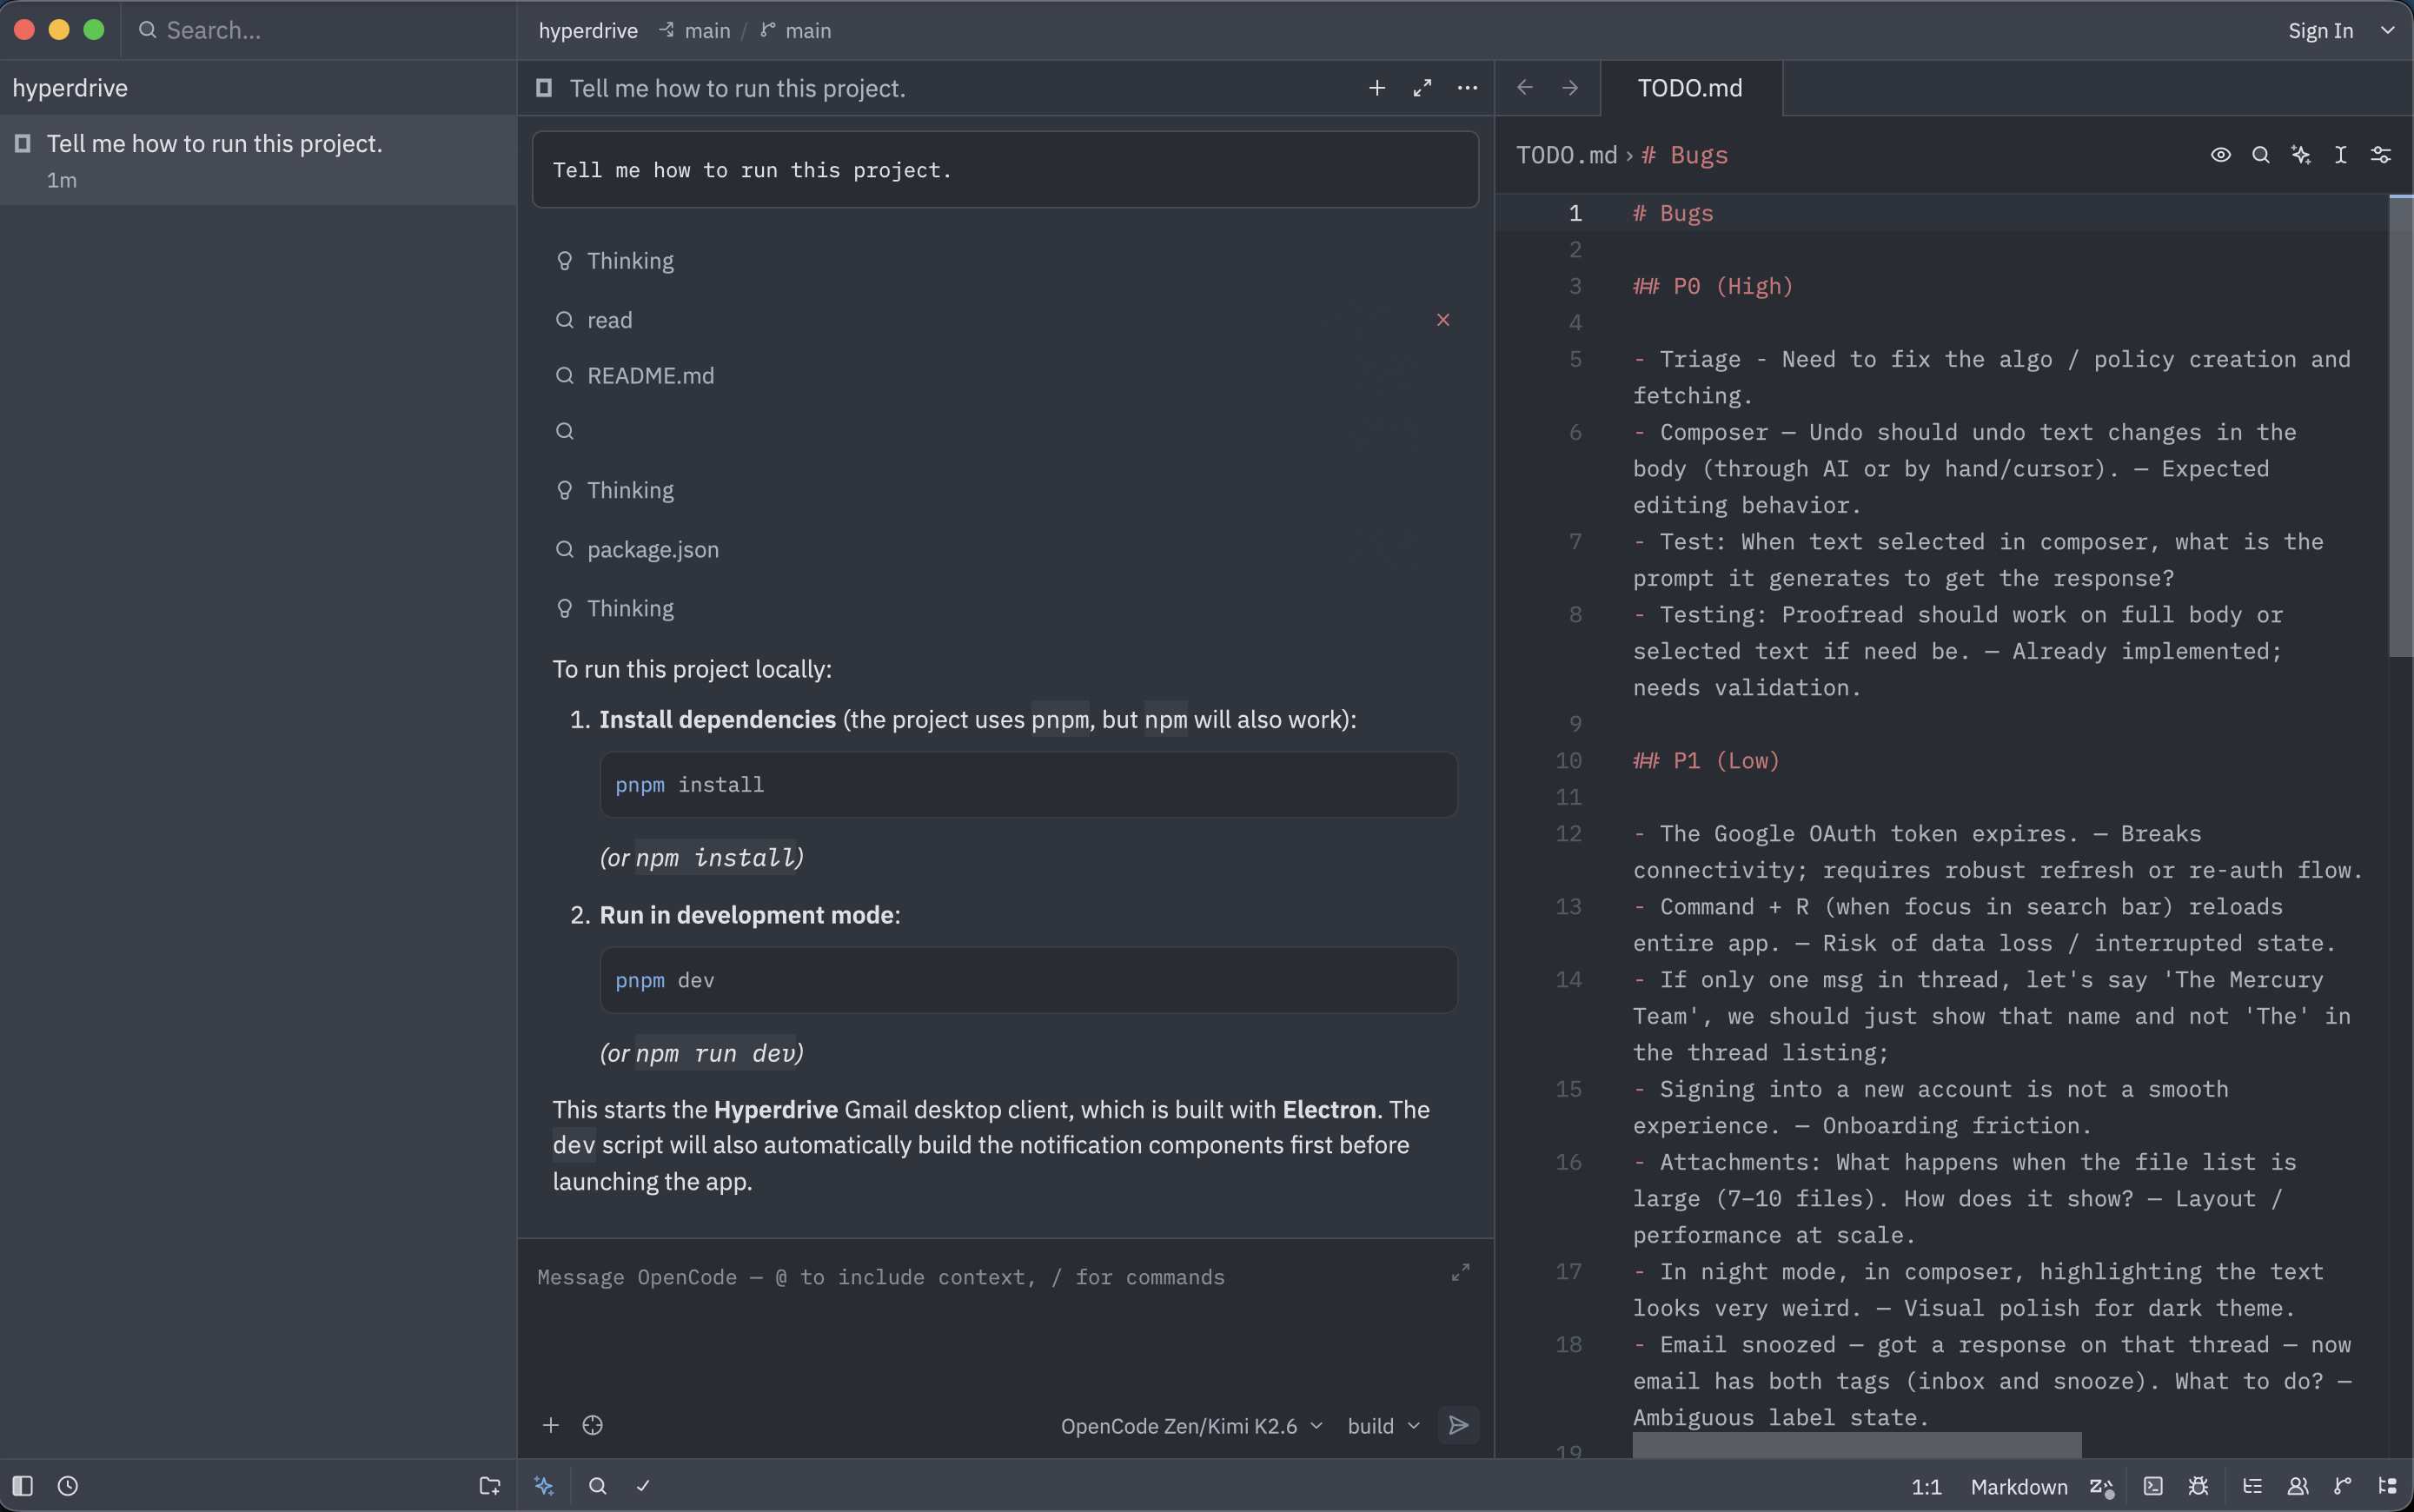Click the Sign In button
This screenshot has height=1512, width=2414.
2320,31
